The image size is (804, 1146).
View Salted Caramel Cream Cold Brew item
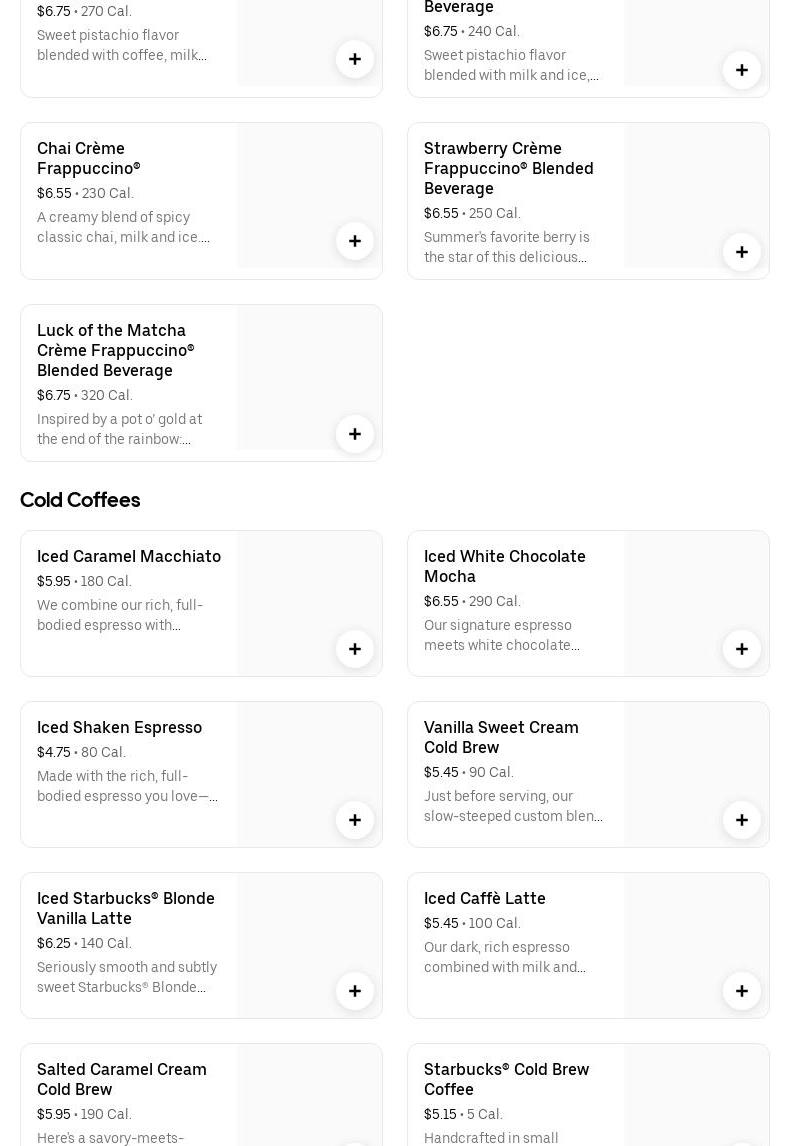click(122, 1079)
